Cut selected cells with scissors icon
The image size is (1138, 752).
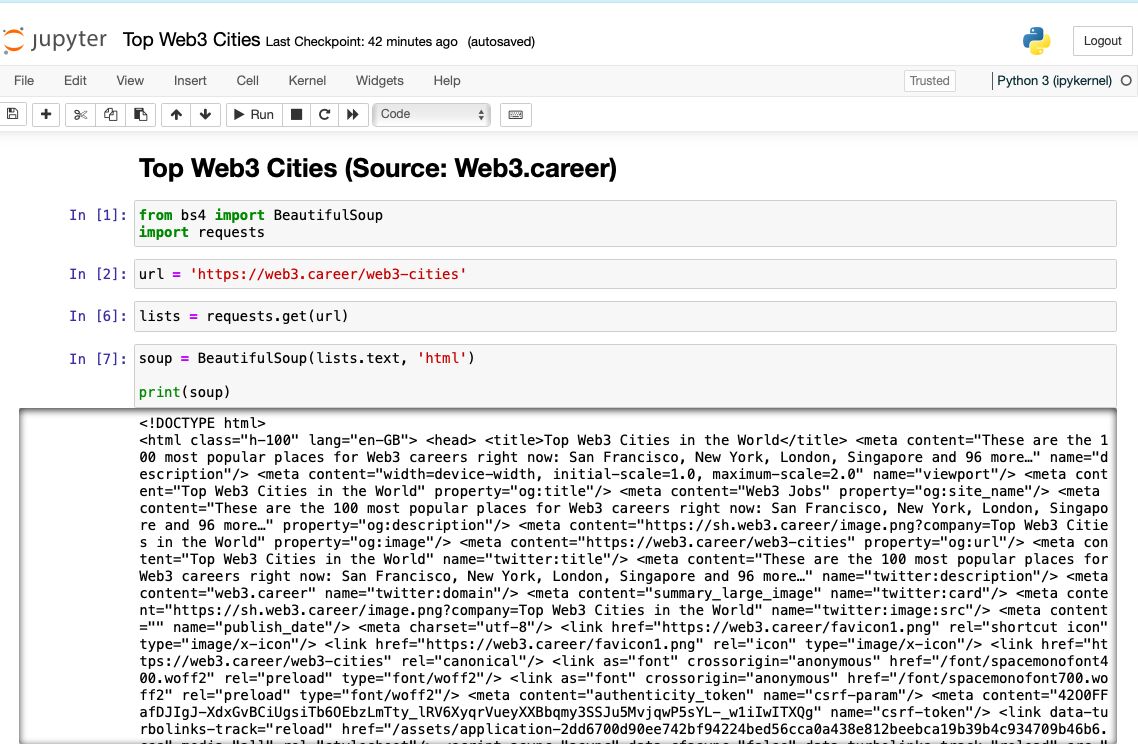[81, 114]
